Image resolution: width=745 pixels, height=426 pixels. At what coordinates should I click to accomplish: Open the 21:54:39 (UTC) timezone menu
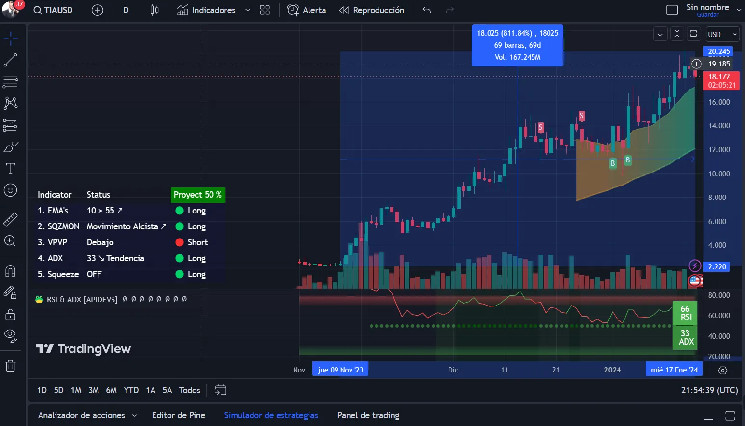click(709, 390)
